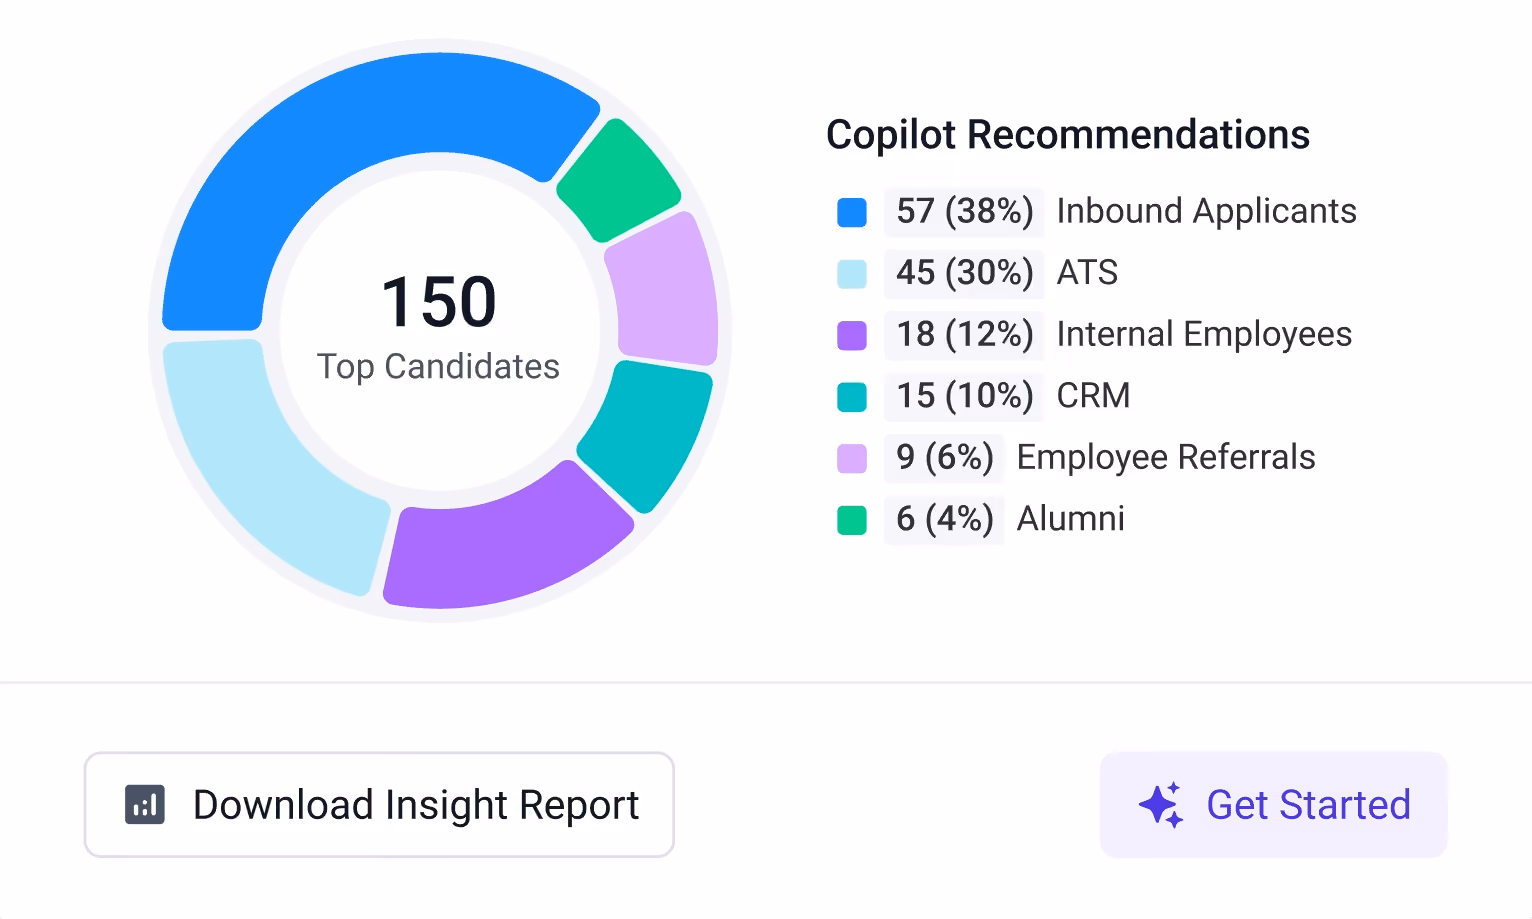Click the '6 (4%)' value badge
This screenshot has height=919, width=1532.
[x=944, y=519]
